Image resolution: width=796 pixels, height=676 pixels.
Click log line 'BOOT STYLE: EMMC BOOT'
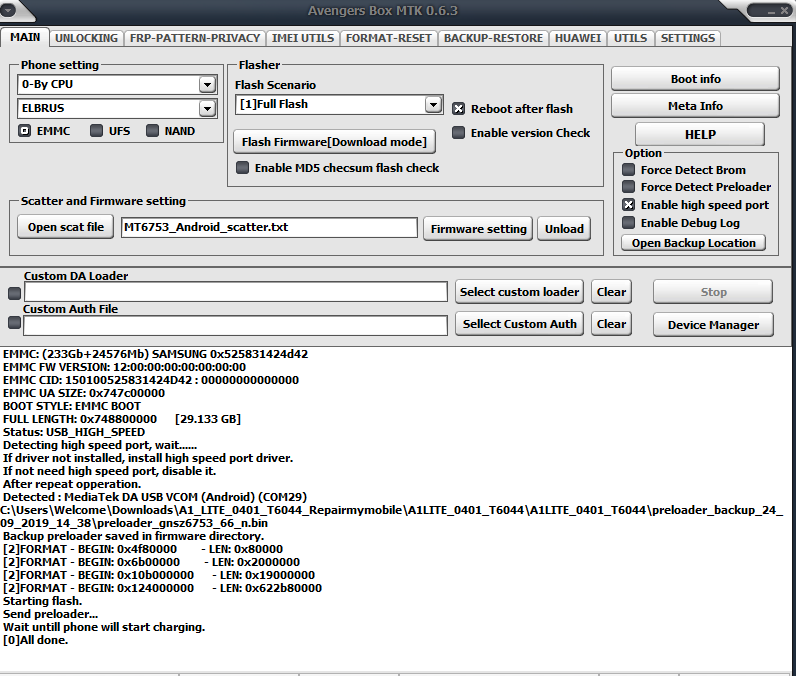click(x=72, y=406)
